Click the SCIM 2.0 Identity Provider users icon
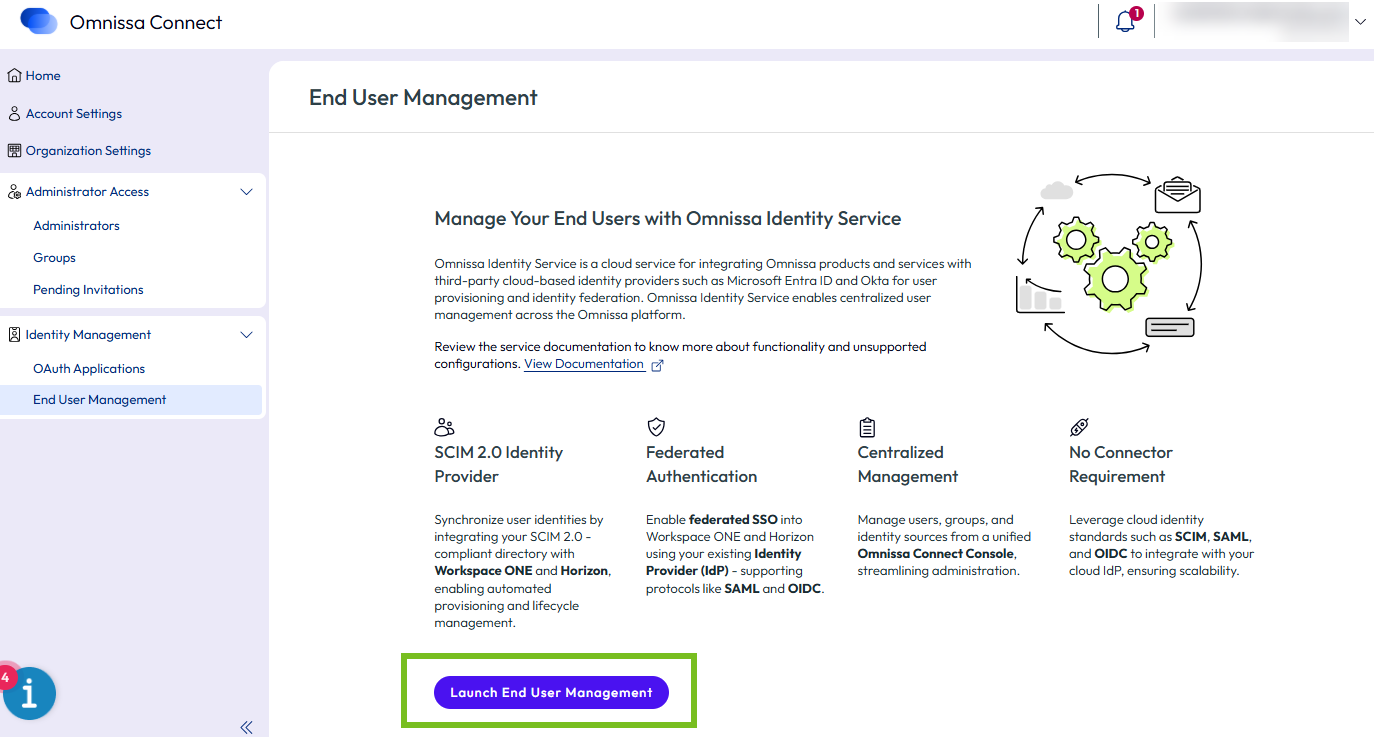The height and width of the screenshot is (737, 1374). (444, 427)
